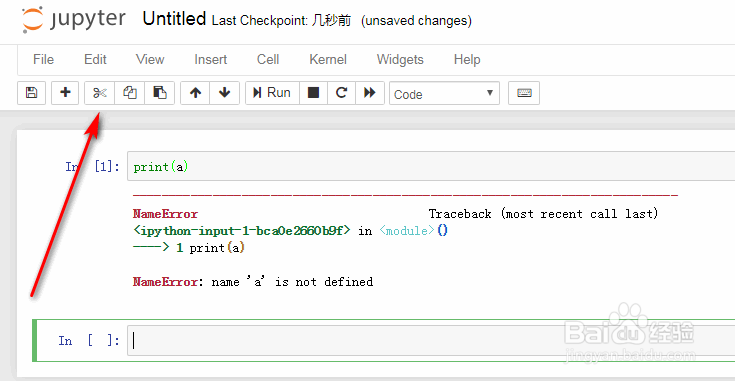735x381 pixels.
Task: Click the Last Checkpoint status text
Action: 281,21
